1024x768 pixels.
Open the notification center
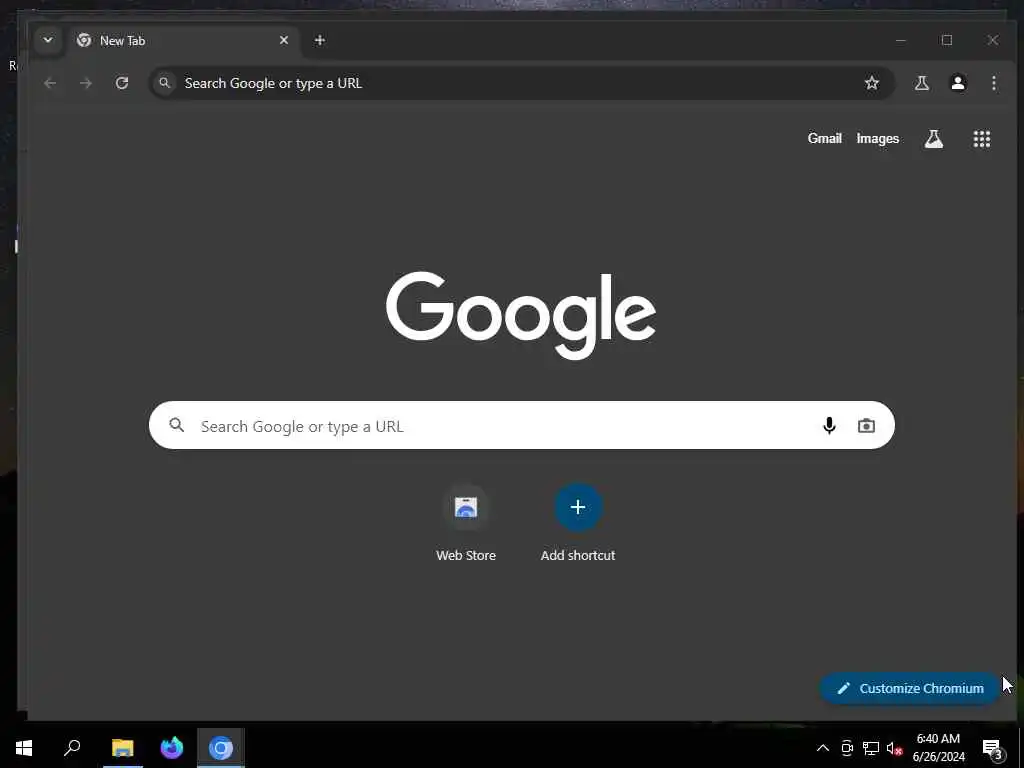click(x=993, y=748)
